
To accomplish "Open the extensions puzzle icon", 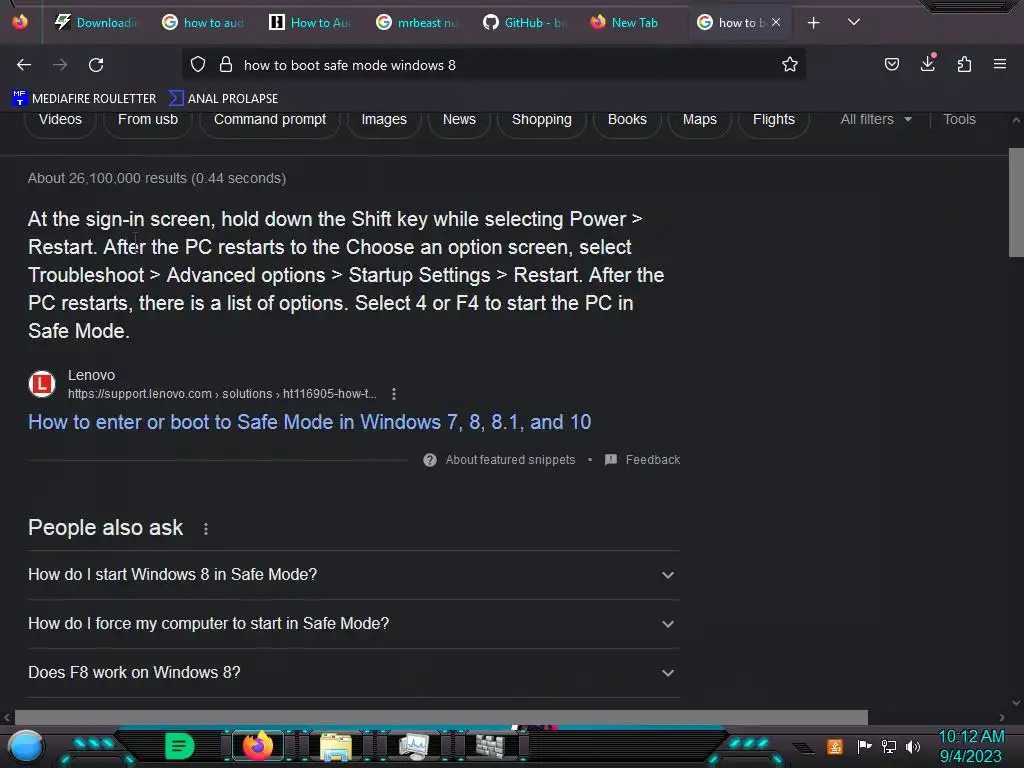I will click(x=964, y=64).
